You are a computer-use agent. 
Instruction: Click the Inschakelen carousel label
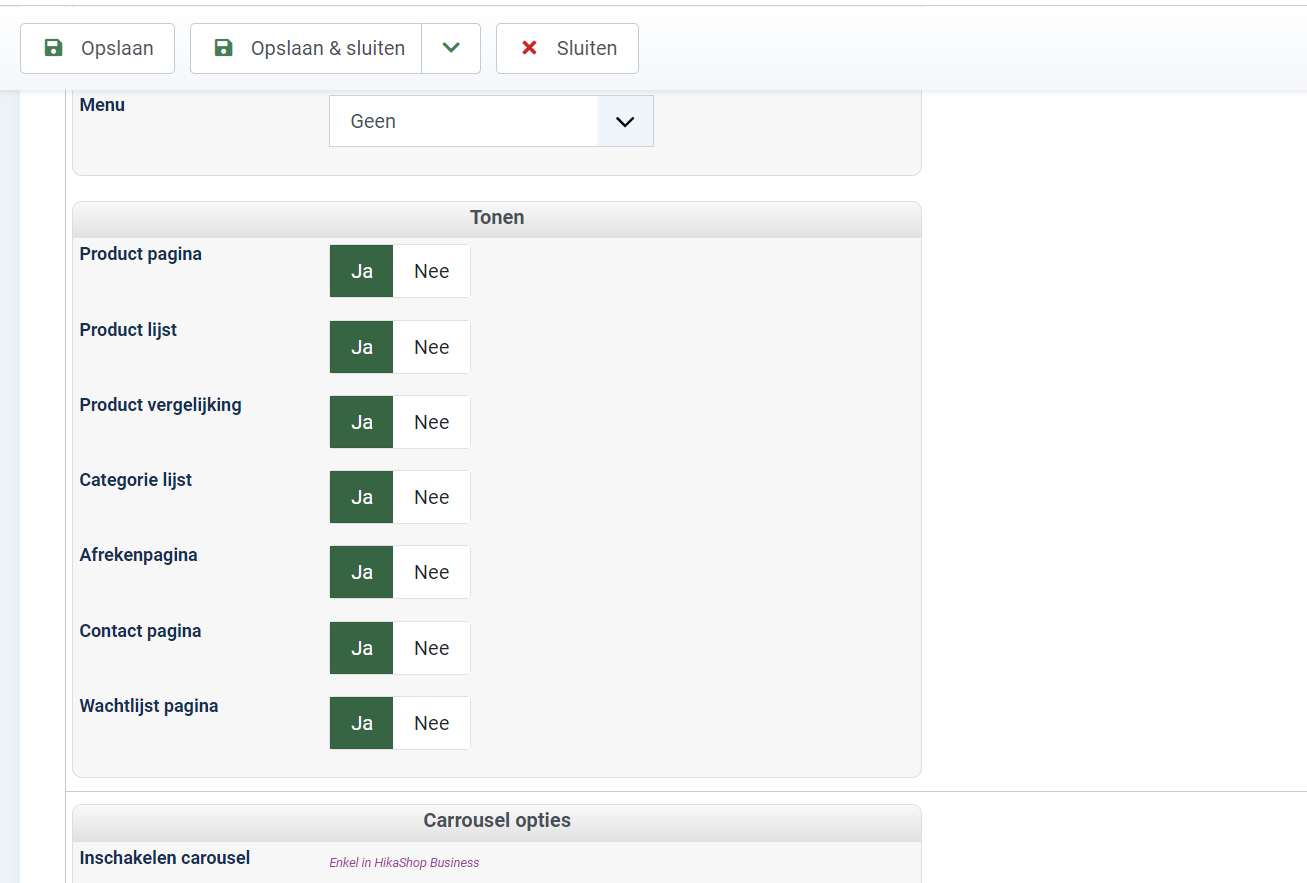pyautogui.click(x=165, y=858)
